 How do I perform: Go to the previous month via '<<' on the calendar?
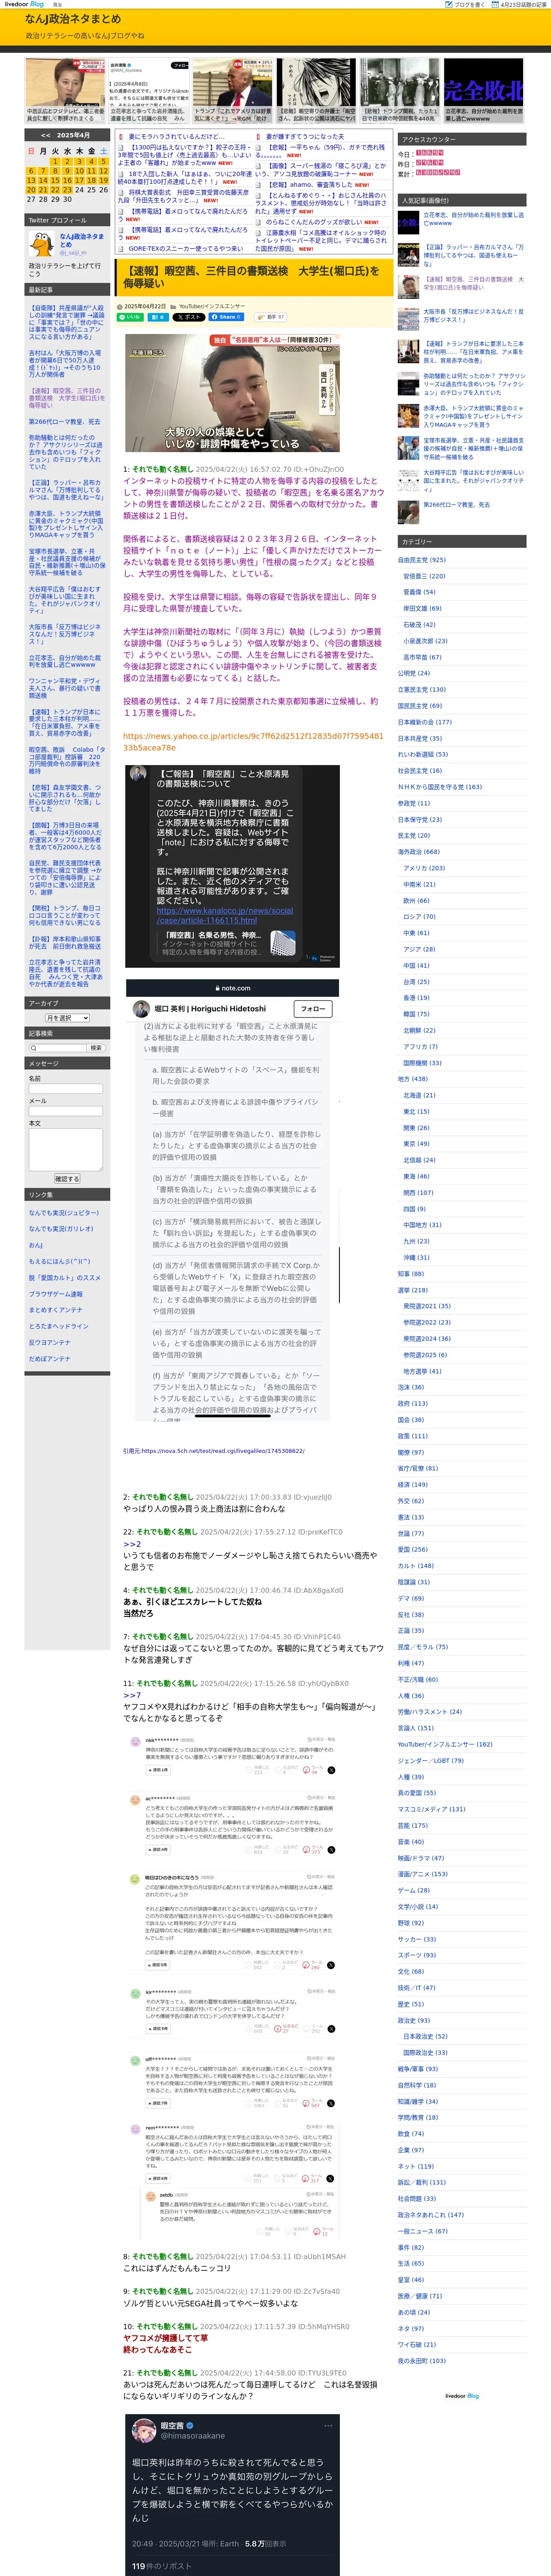coord(46,135)
